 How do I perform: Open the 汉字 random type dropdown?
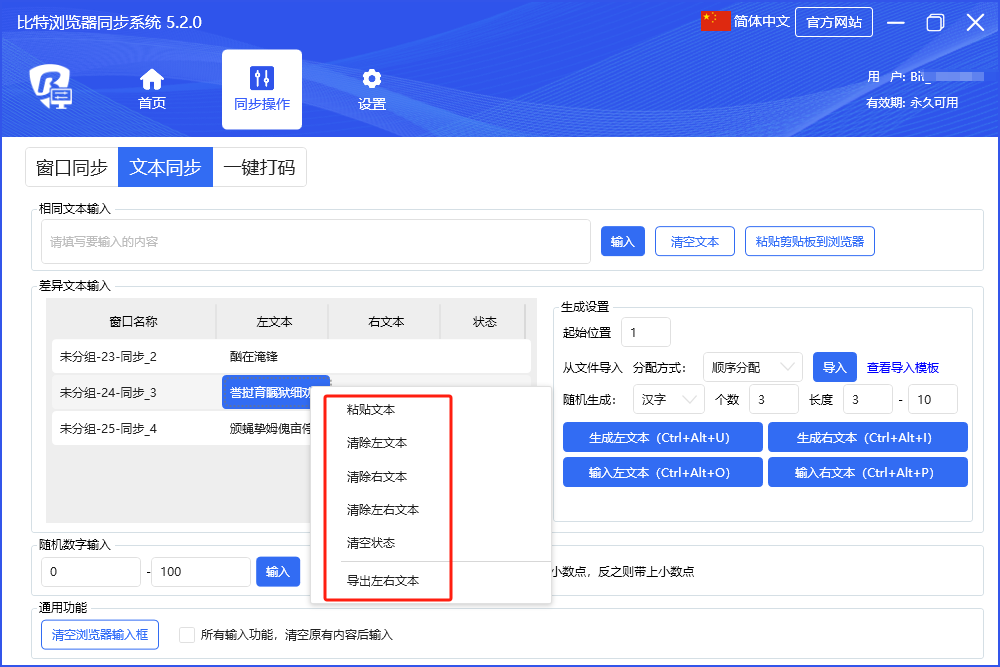(668, 399)
